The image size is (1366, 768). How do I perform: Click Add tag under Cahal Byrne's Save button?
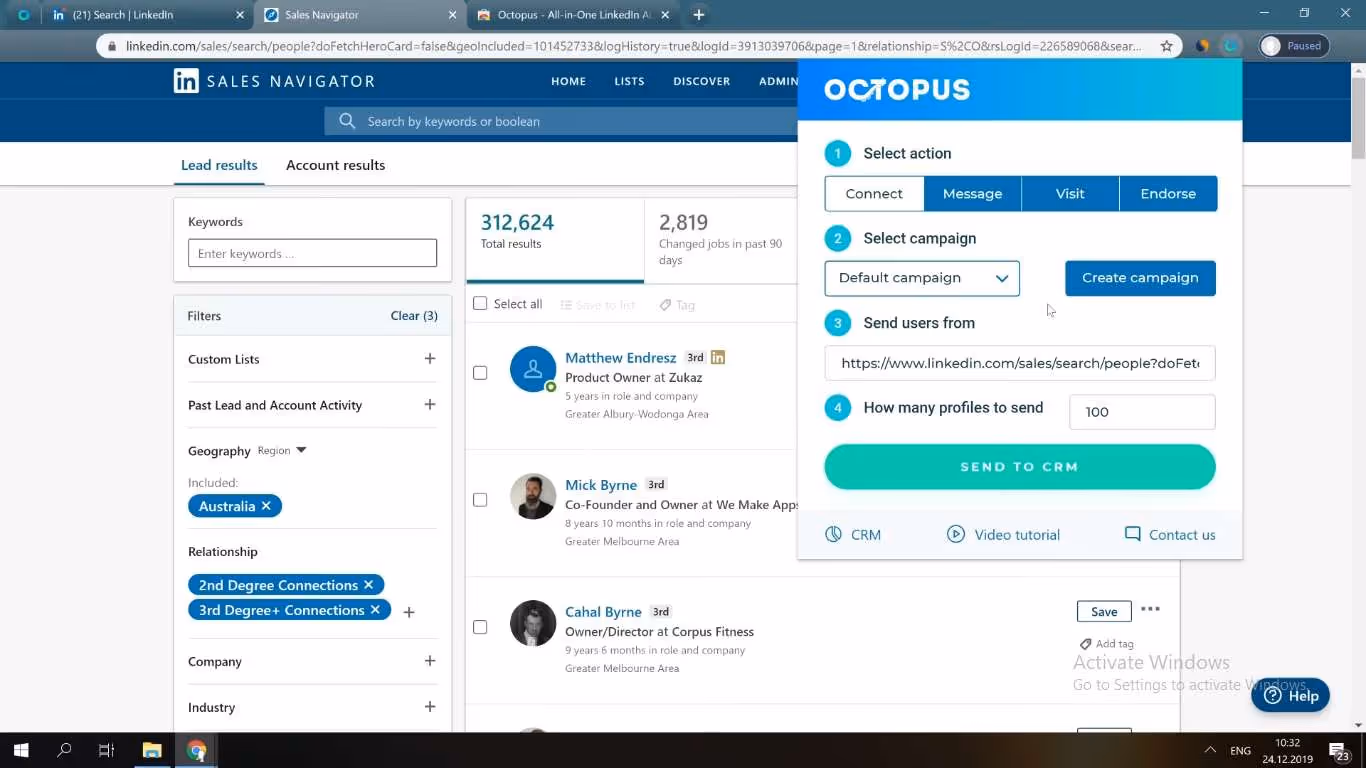[x=1106, y=643]
